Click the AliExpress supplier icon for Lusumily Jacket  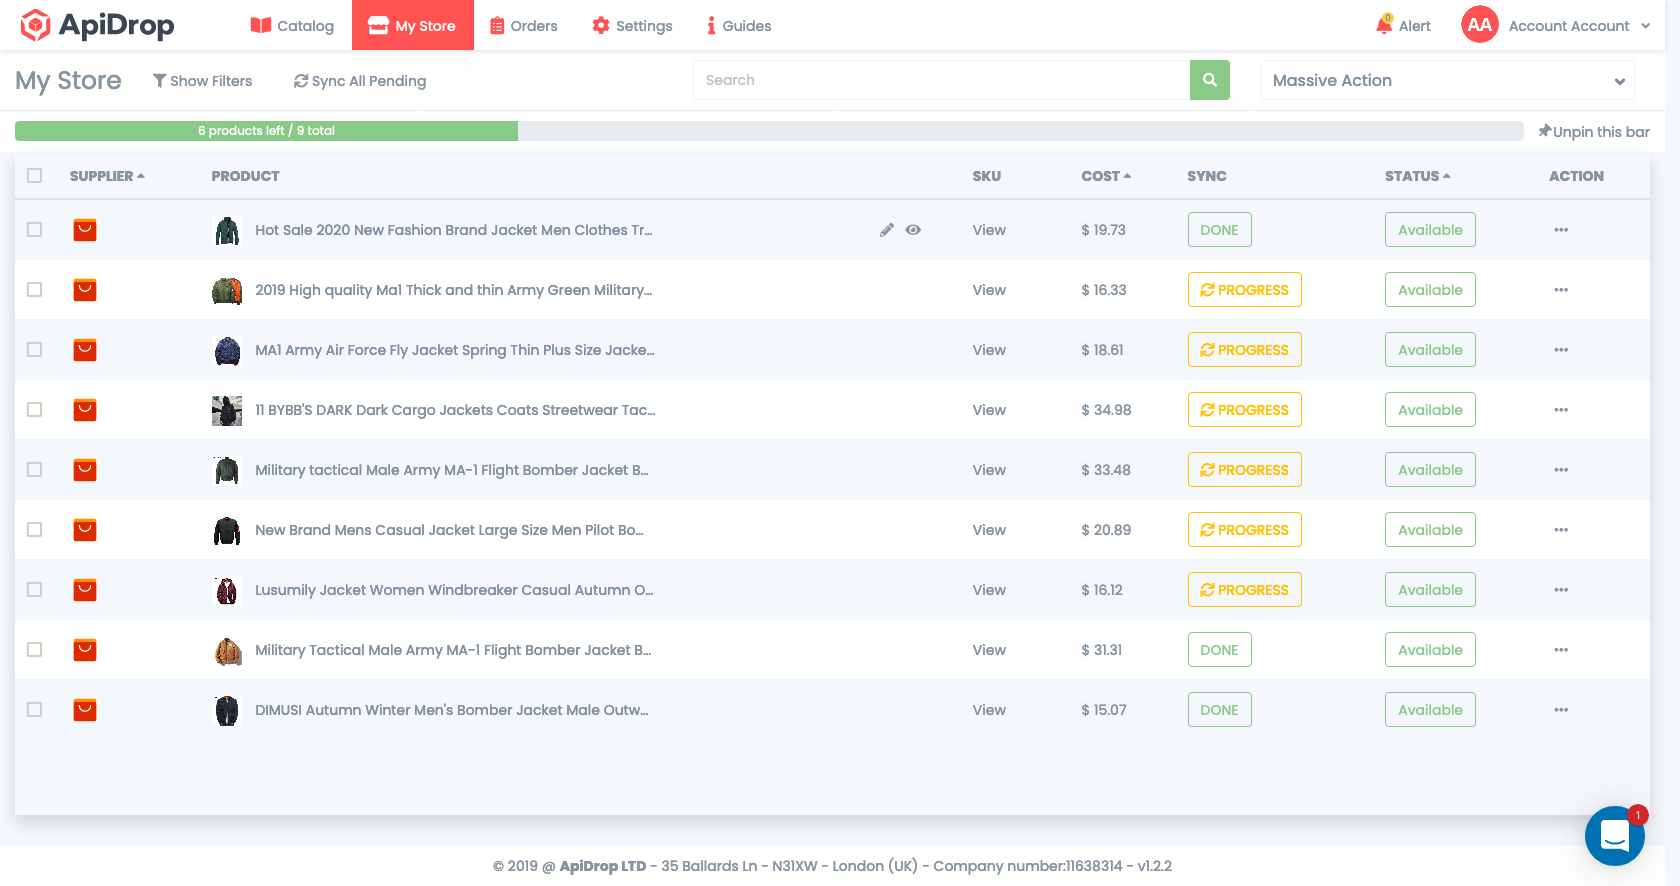tap(85, 590)
